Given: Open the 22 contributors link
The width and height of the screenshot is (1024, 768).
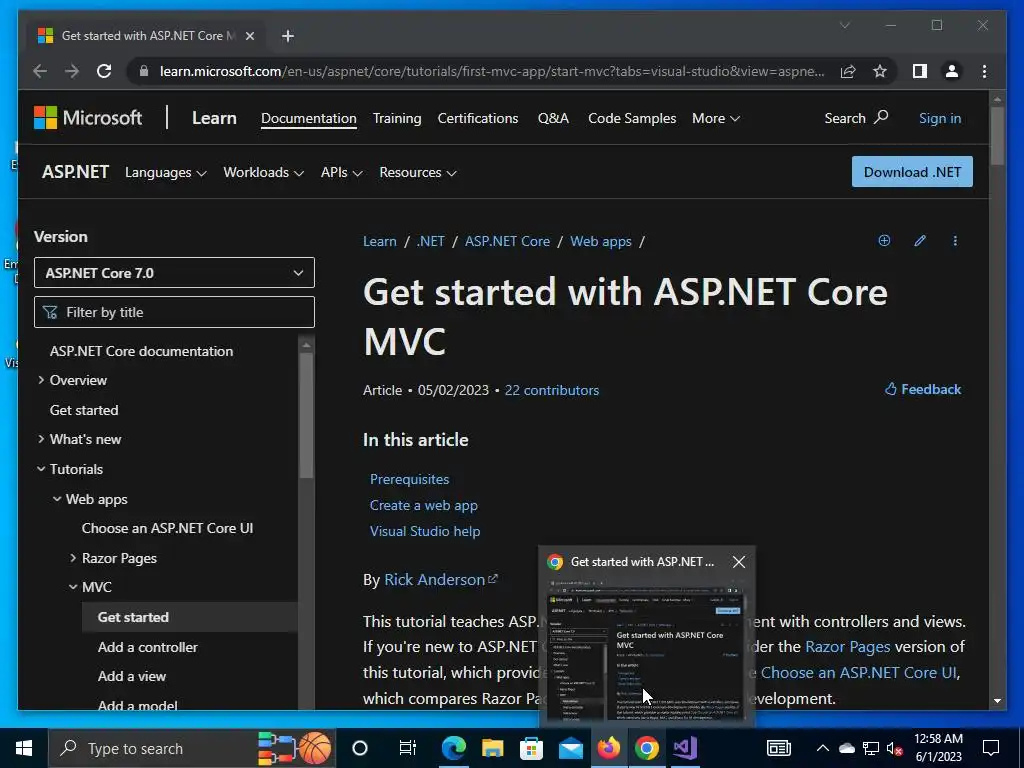Looking at the screenshot, I should pos(552,390).
